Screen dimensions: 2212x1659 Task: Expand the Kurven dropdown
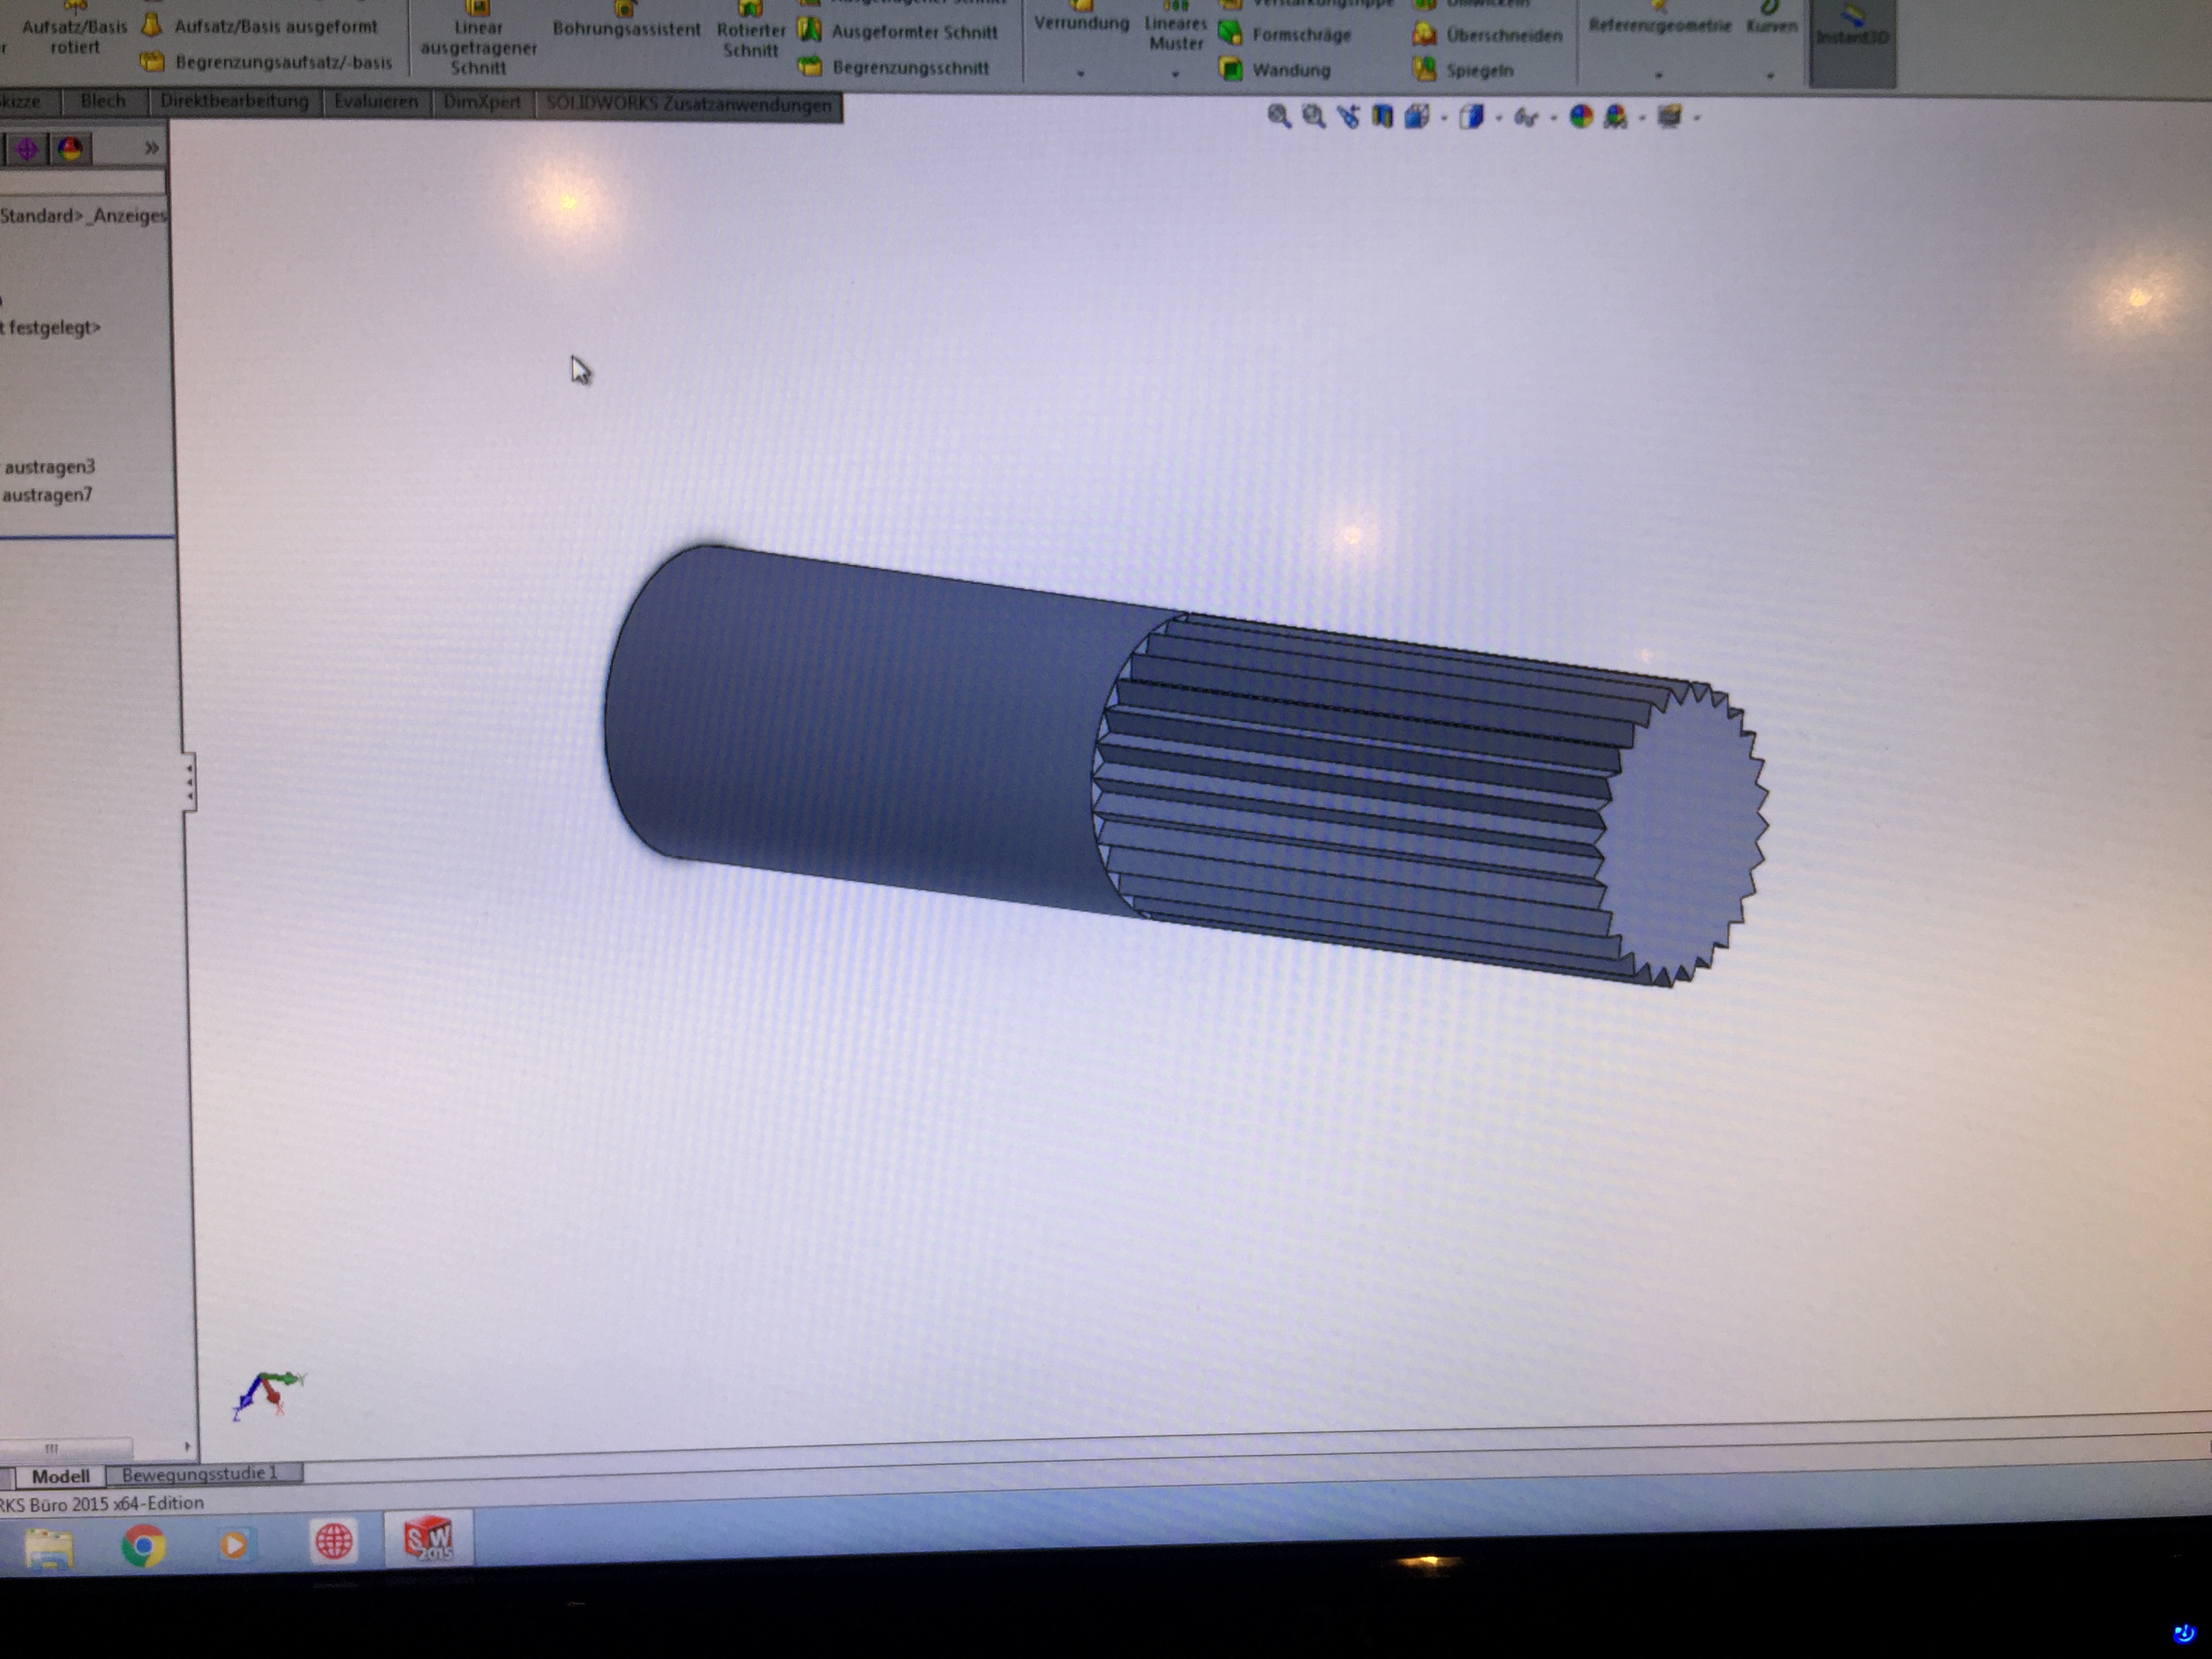click(x=1770, y=75)
